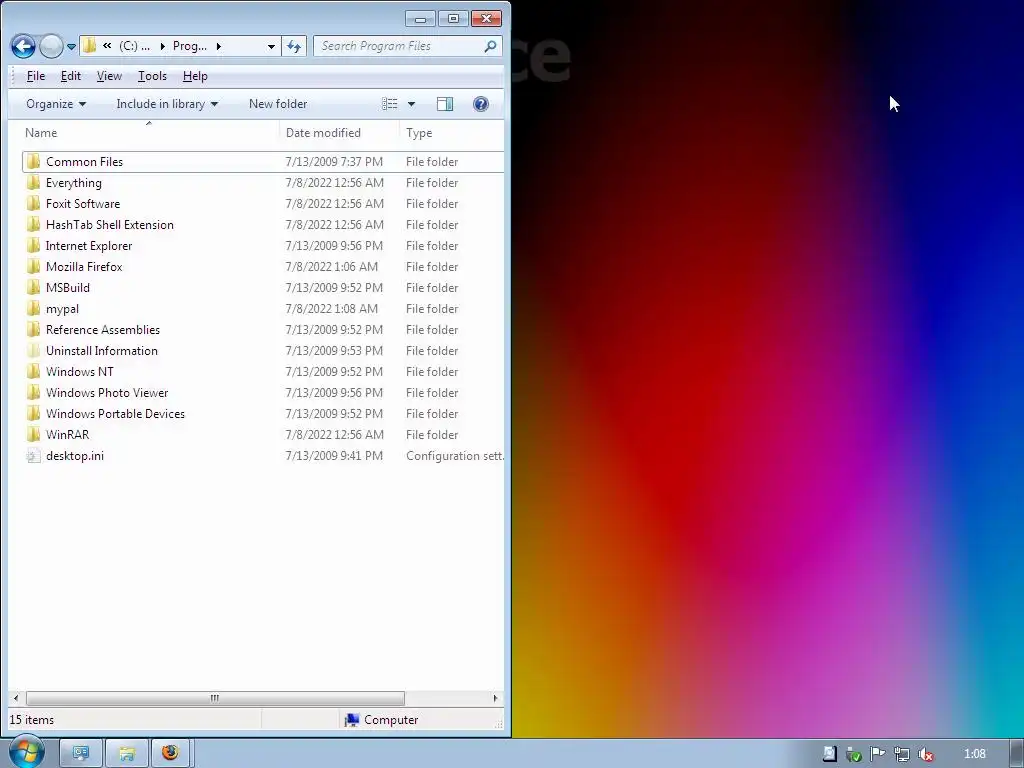Select the Windows NT folder icon
Screen dimensions: 1024x768
tap(33, 372)
